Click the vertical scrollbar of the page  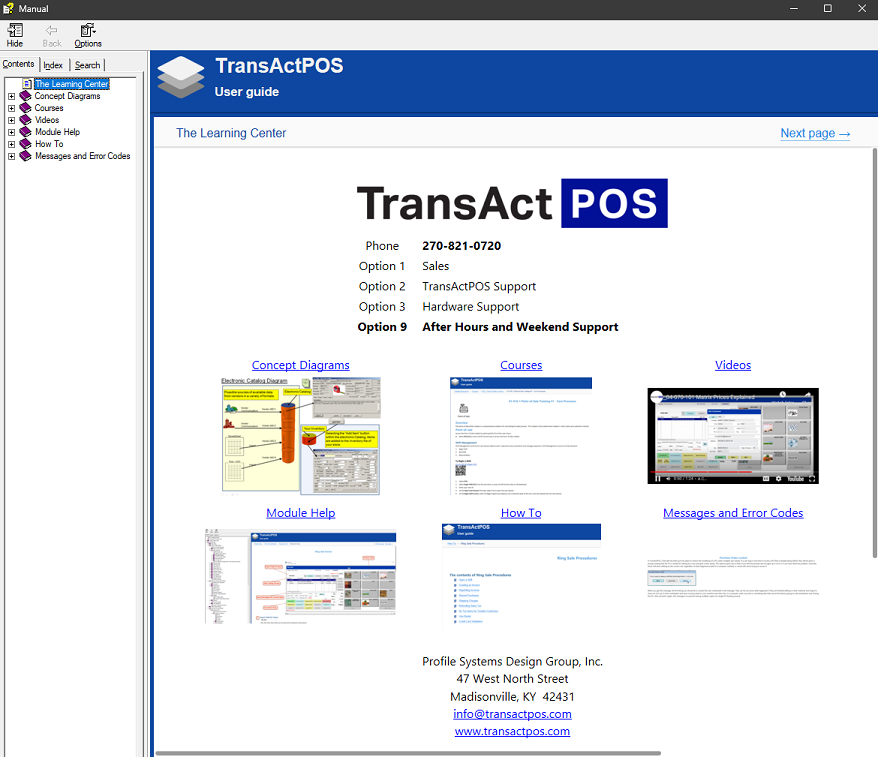[x=875, y=353]
